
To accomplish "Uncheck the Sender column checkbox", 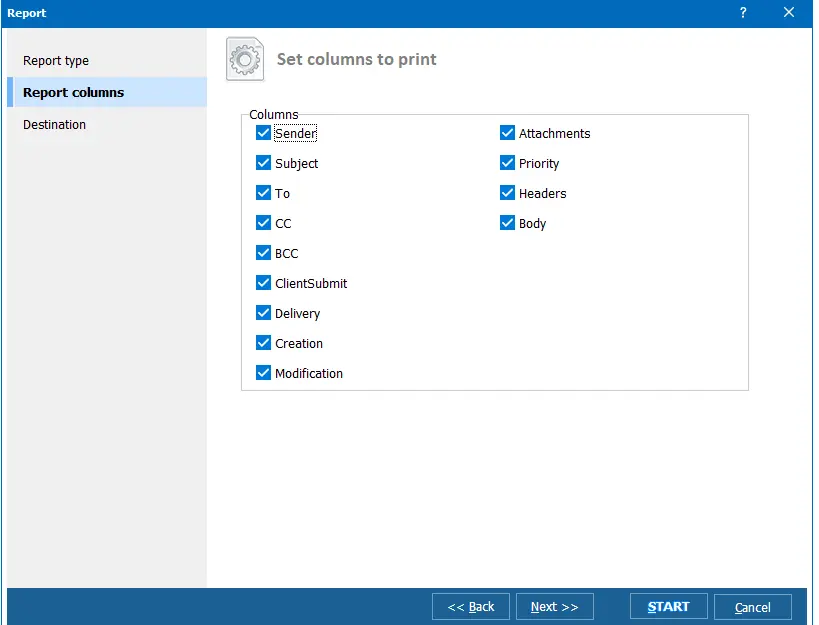I will (x=264, y=133).
